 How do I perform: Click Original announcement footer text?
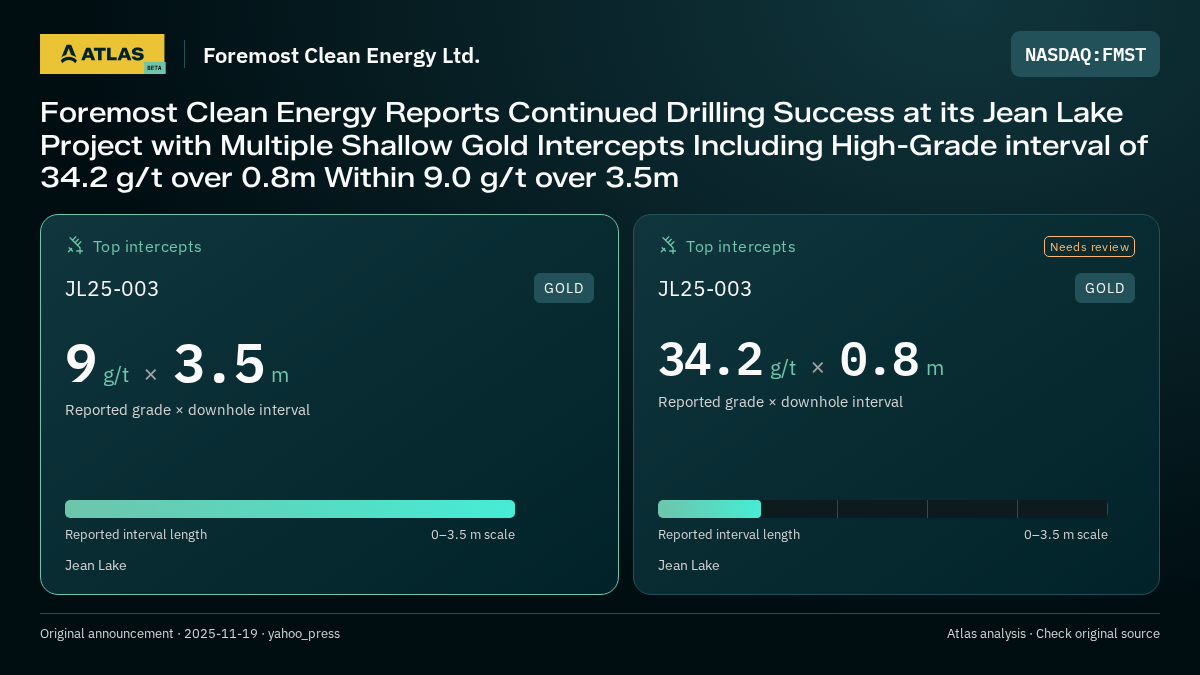click(x=190, y=633)
